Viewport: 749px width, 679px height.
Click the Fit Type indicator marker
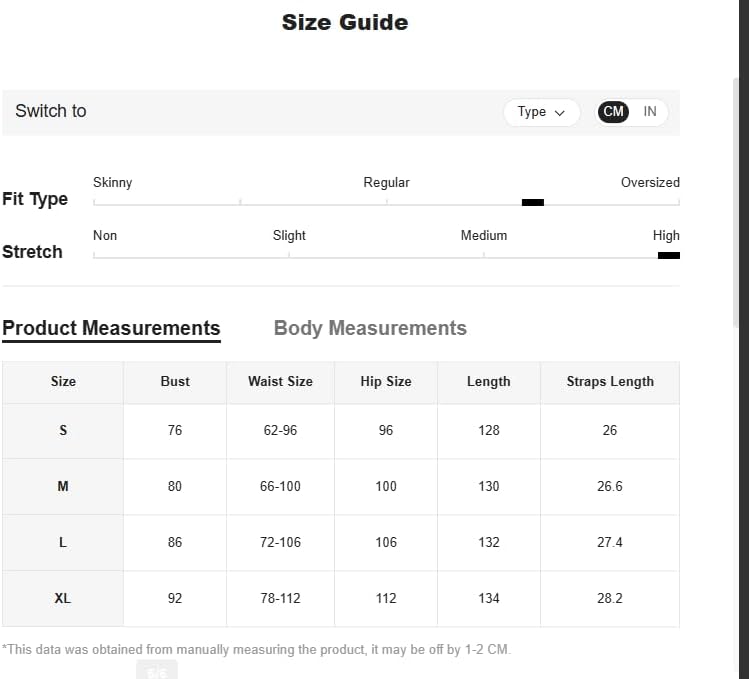[533, 203]
